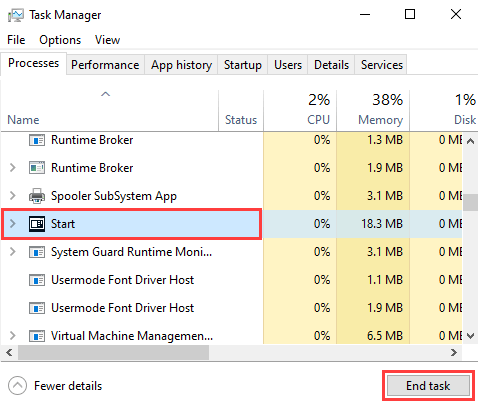Click the Spooler SubSystem App printer icon

pos(37,196)
